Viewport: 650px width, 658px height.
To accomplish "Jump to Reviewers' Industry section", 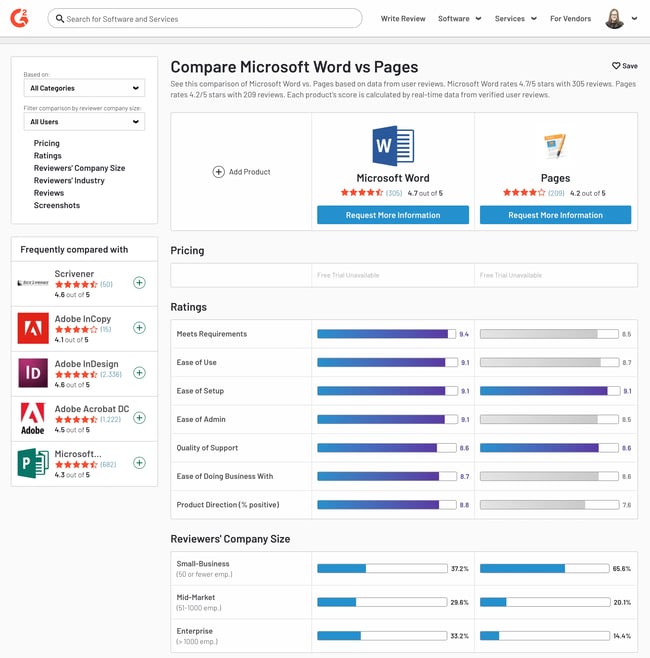I will point(69,180).
